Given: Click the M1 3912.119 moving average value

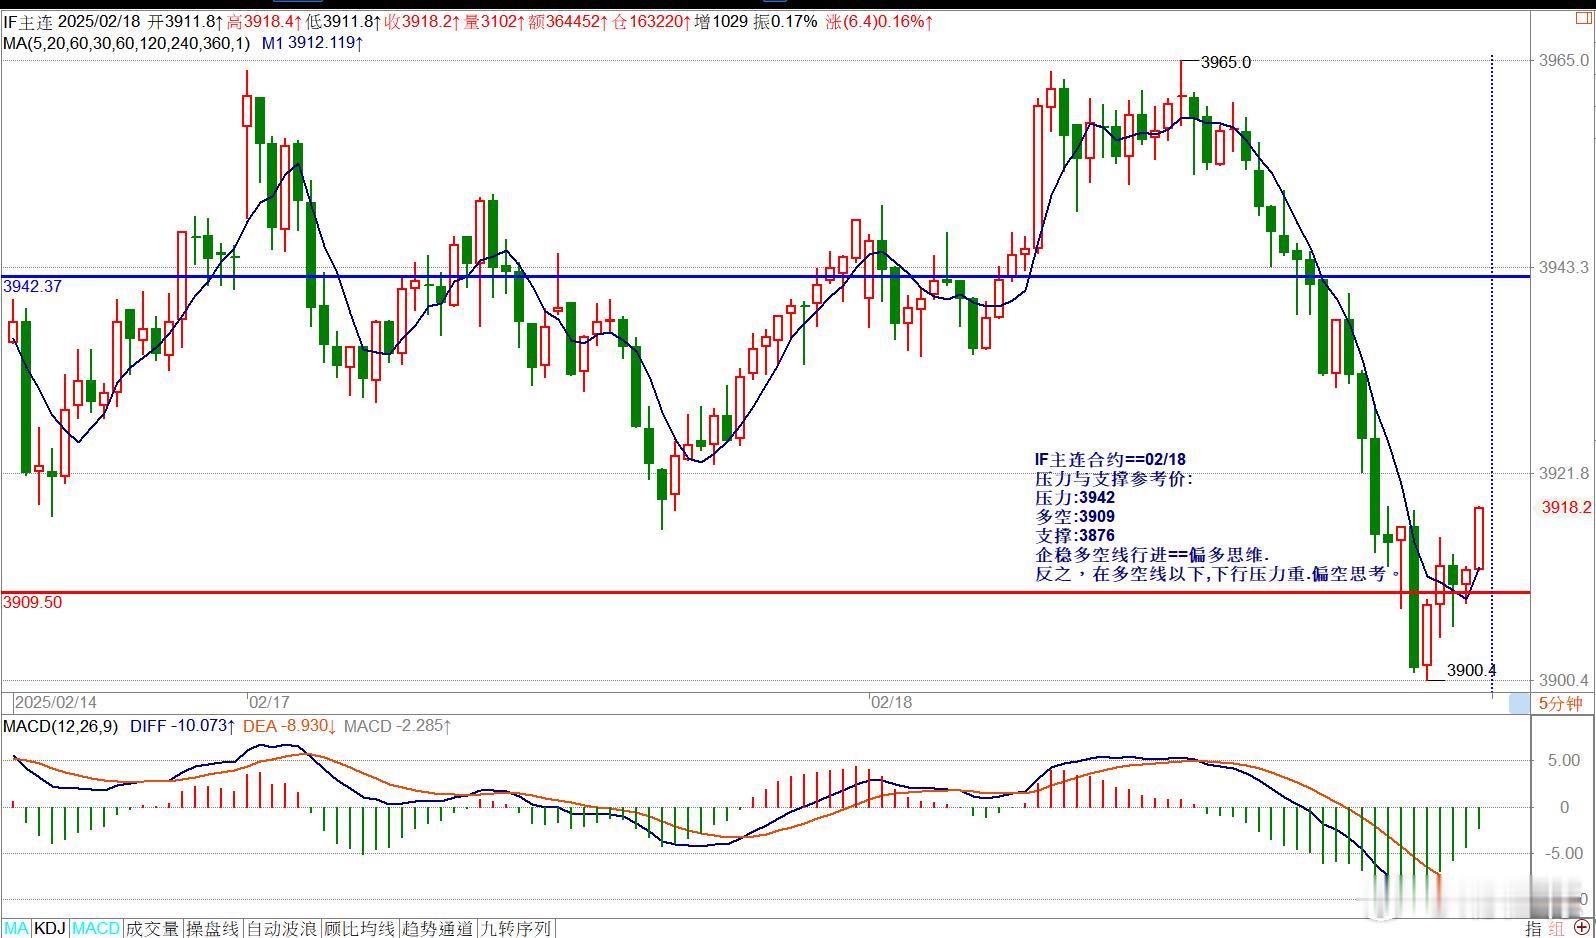Looking at the screenshot, I should tap(312, 43).
